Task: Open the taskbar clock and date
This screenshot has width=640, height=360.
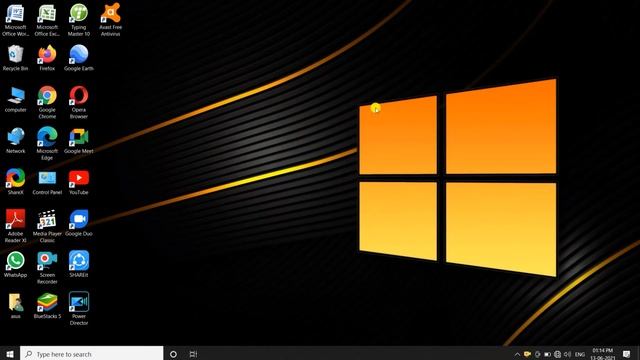Action: pos(602,354)
